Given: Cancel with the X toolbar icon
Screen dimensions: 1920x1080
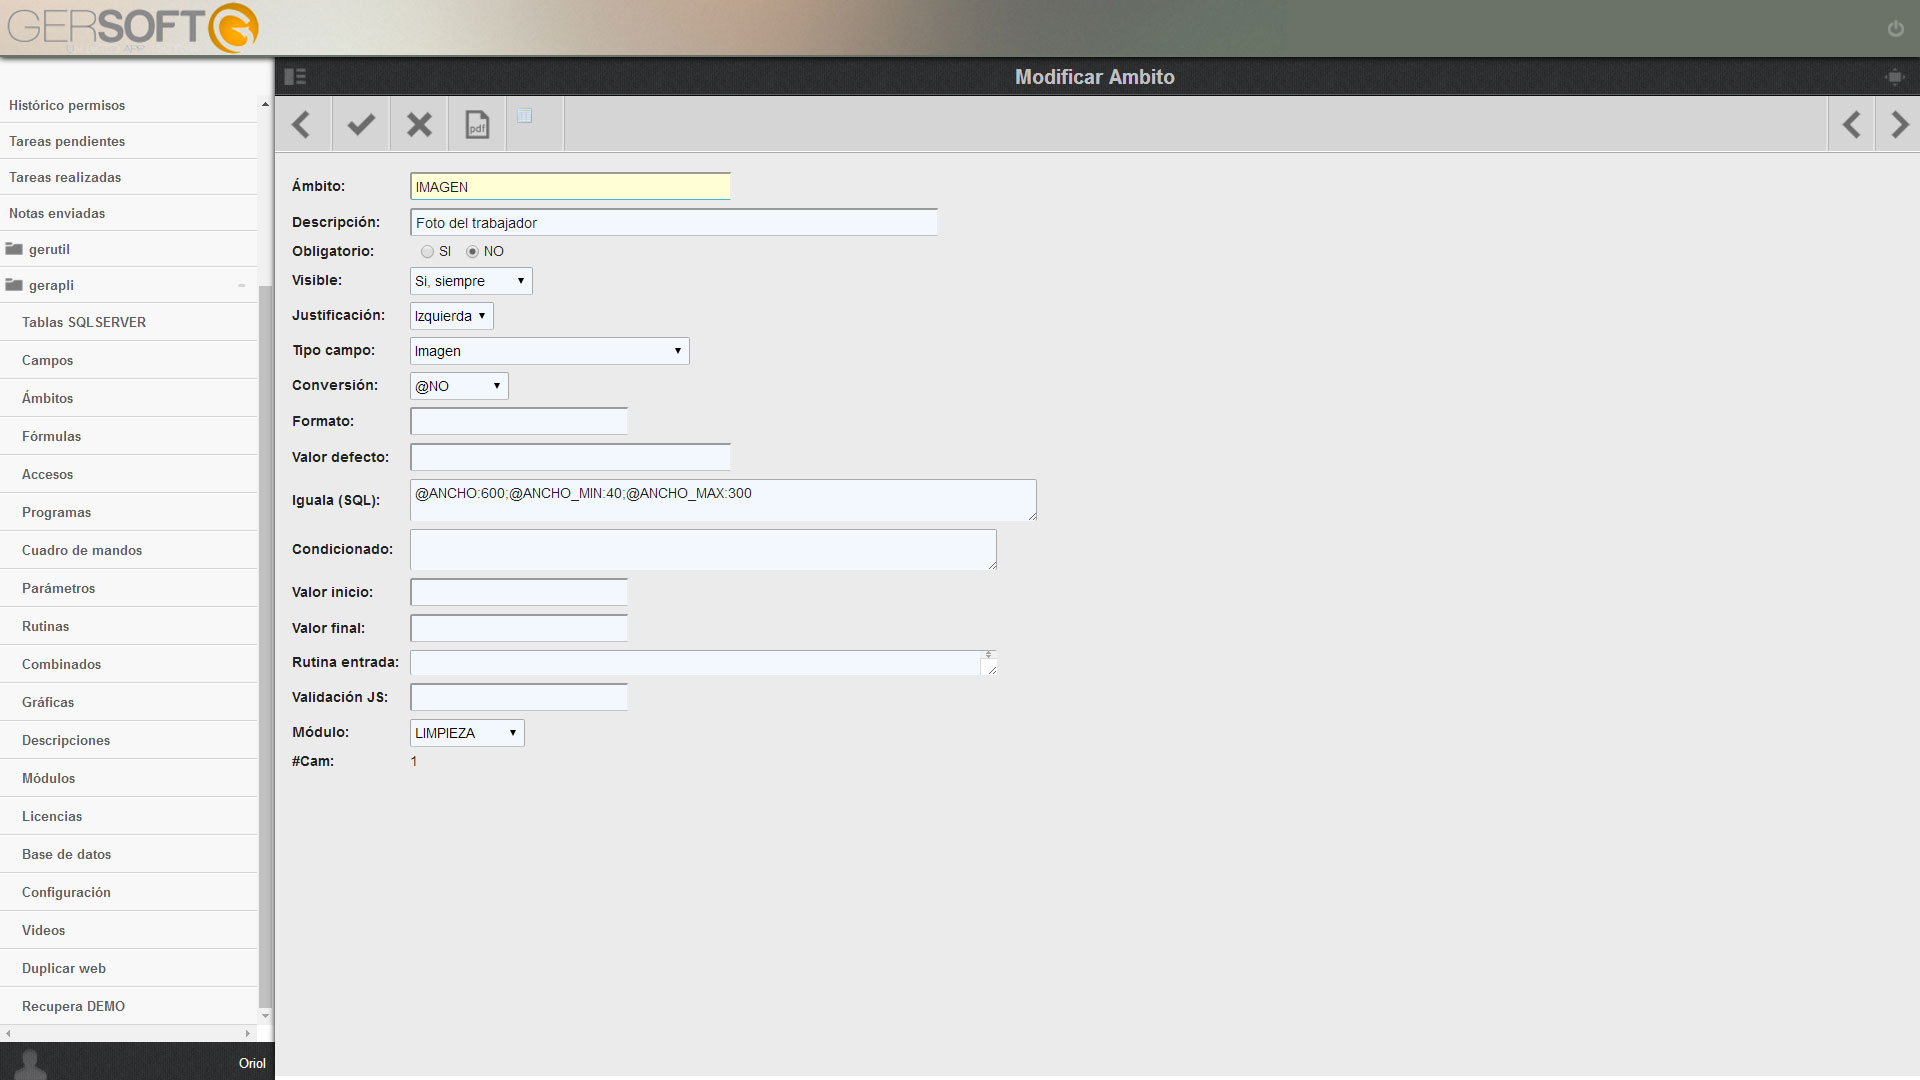Looking at the screenshot, I should point(419,125).
